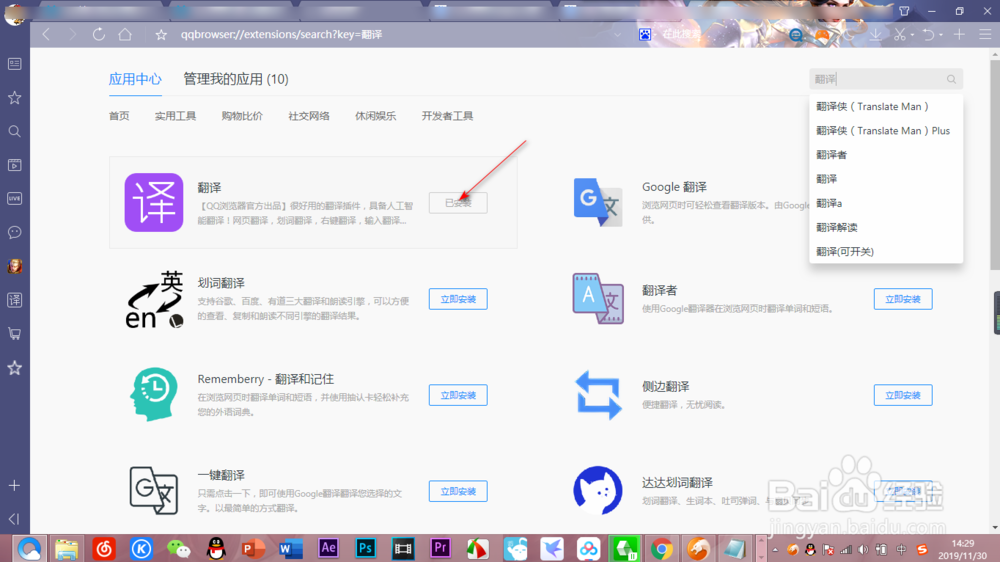Viewport: 1000px width, 562px height.
Task: Install the 侧边翻译 extension
Action: coord(902,396)
